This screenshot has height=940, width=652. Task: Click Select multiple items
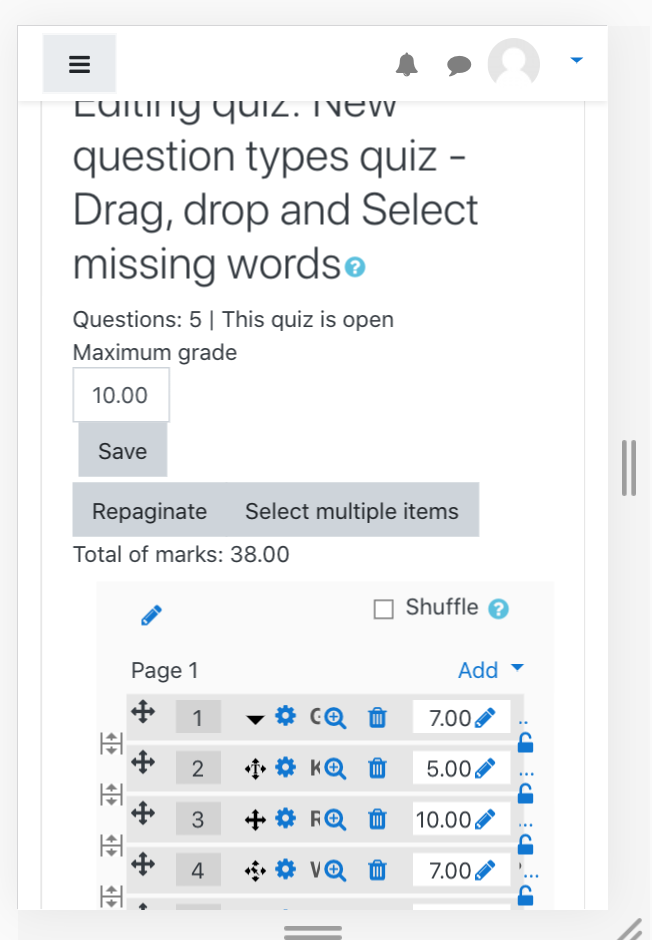[352, 511]
